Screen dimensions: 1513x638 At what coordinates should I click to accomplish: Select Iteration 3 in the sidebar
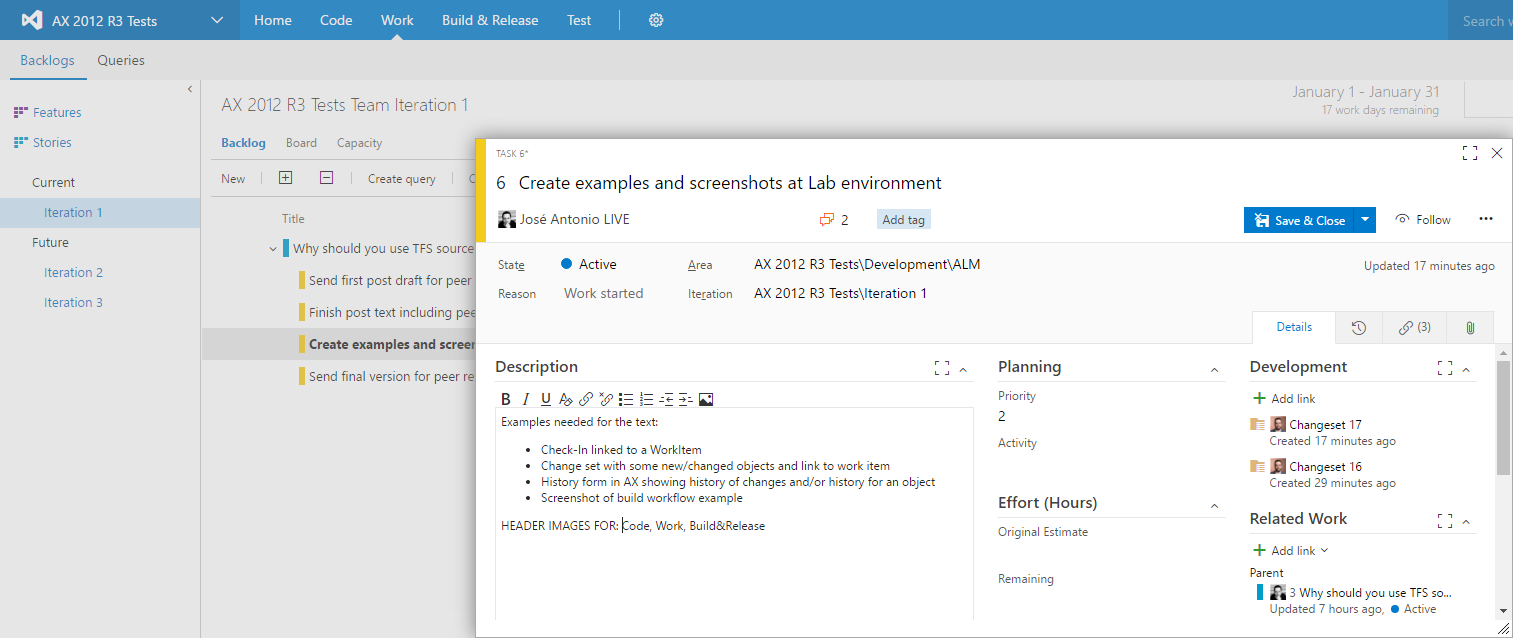pos(73,302)
